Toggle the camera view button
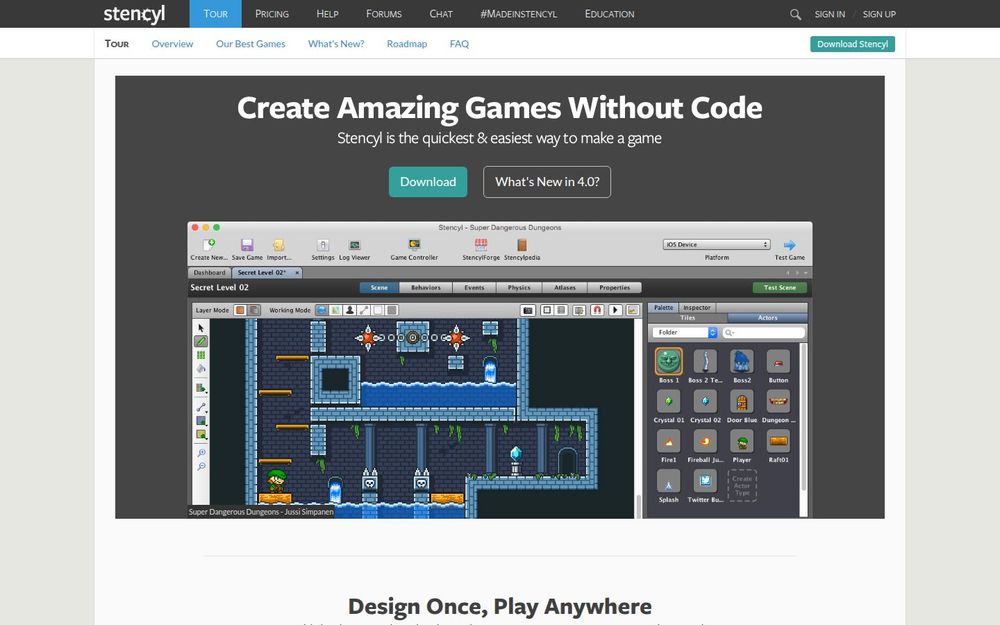Screen dimensions: 1000x625 pyautogui.click(x=527, y=310)
